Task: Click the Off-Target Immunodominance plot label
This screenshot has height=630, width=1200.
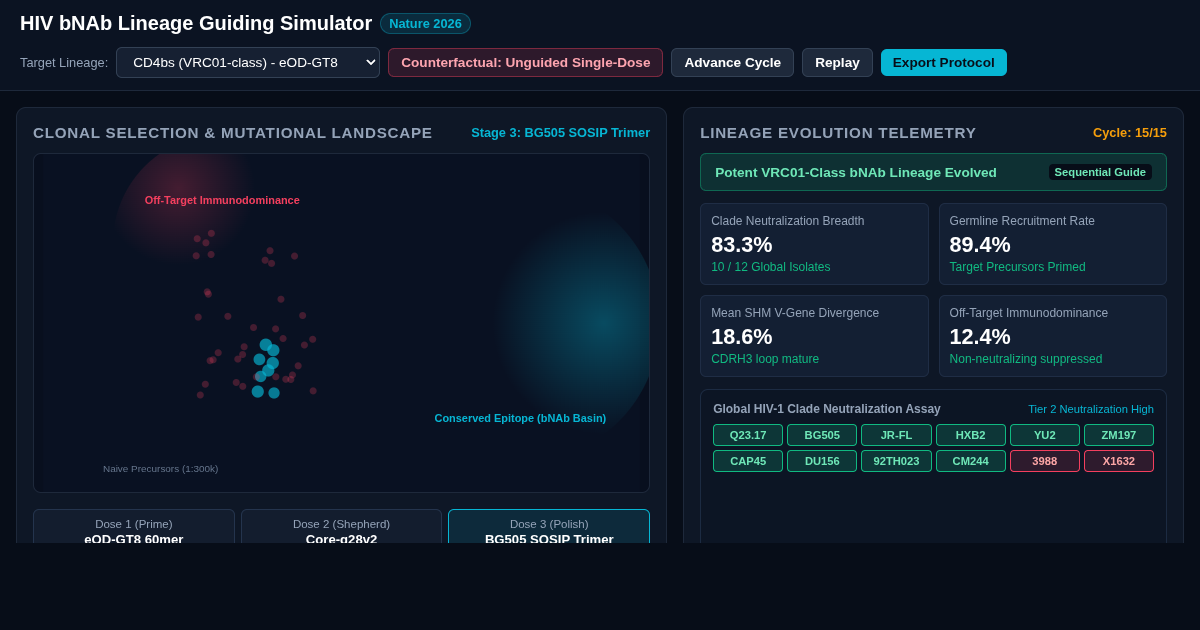Action: click(x=222, y=200)
